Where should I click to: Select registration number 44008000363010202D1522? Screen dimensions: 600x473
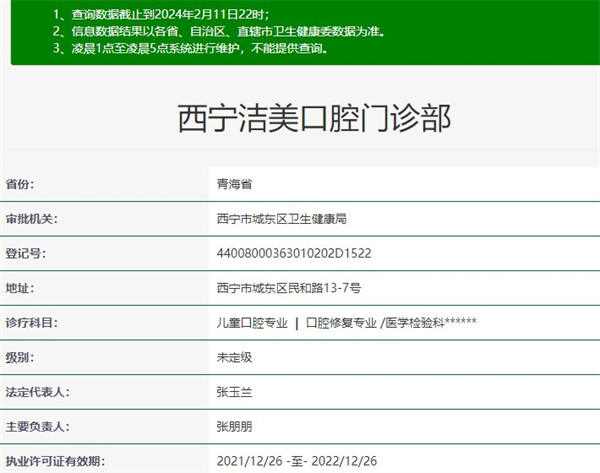[294, 253]
